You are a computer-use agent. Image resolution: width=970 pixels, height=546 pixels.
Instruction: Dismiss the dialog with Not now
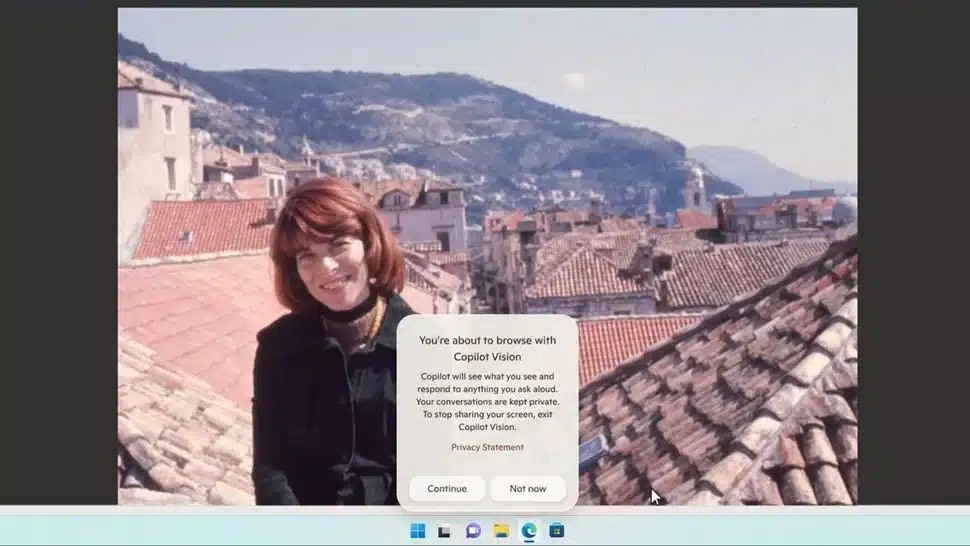528,488
